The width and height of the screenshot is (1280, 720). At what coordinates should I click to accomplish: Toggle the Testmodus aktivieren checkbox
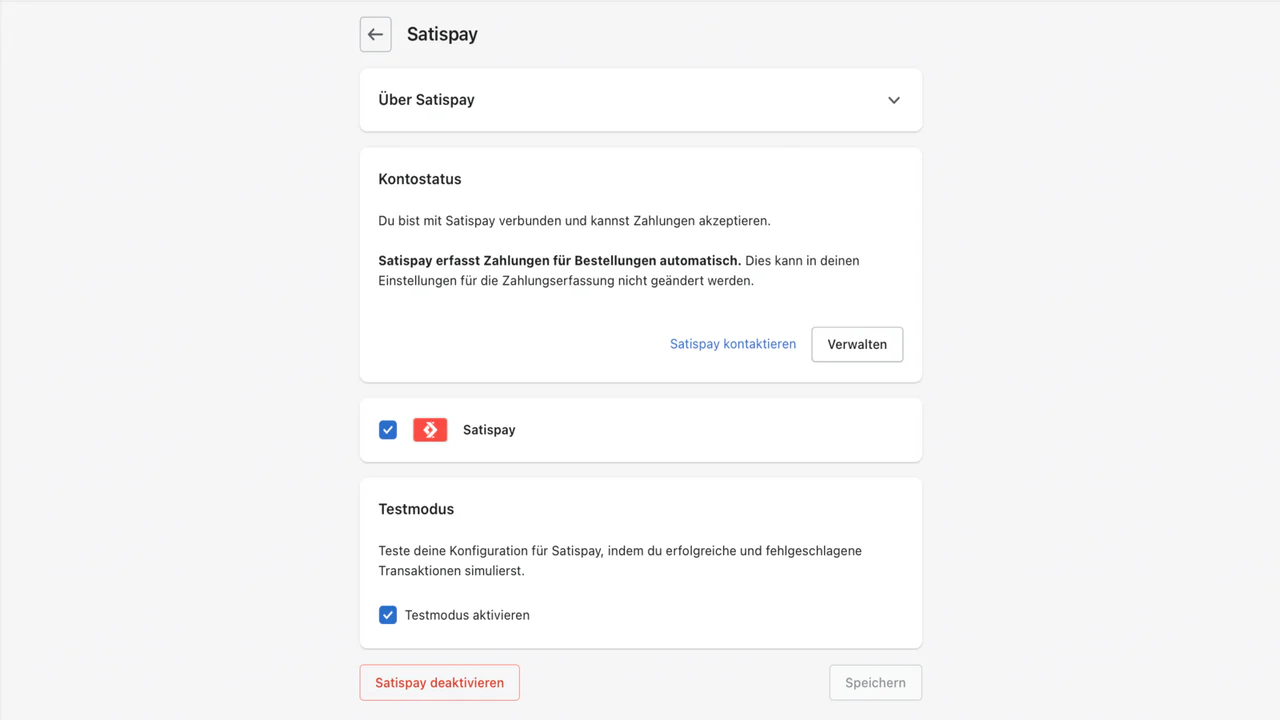click(388, 615)
